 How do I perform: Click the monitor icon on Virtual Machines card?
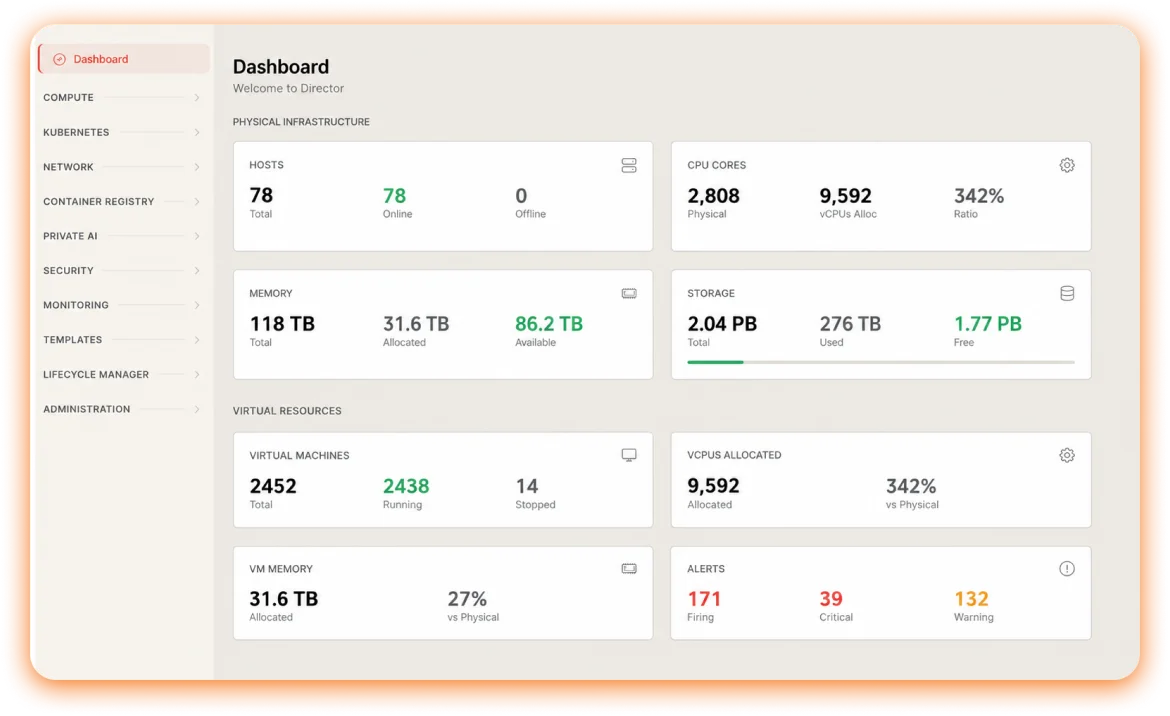click(x=629, y=455)
